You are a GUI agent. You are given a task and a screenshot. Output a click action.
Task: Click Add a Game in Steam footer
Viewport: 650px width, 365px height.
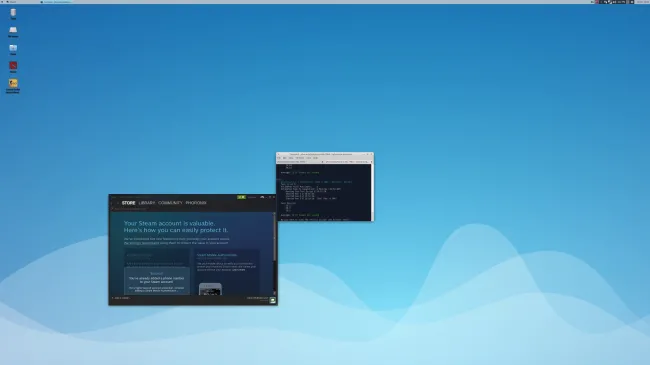121,298
